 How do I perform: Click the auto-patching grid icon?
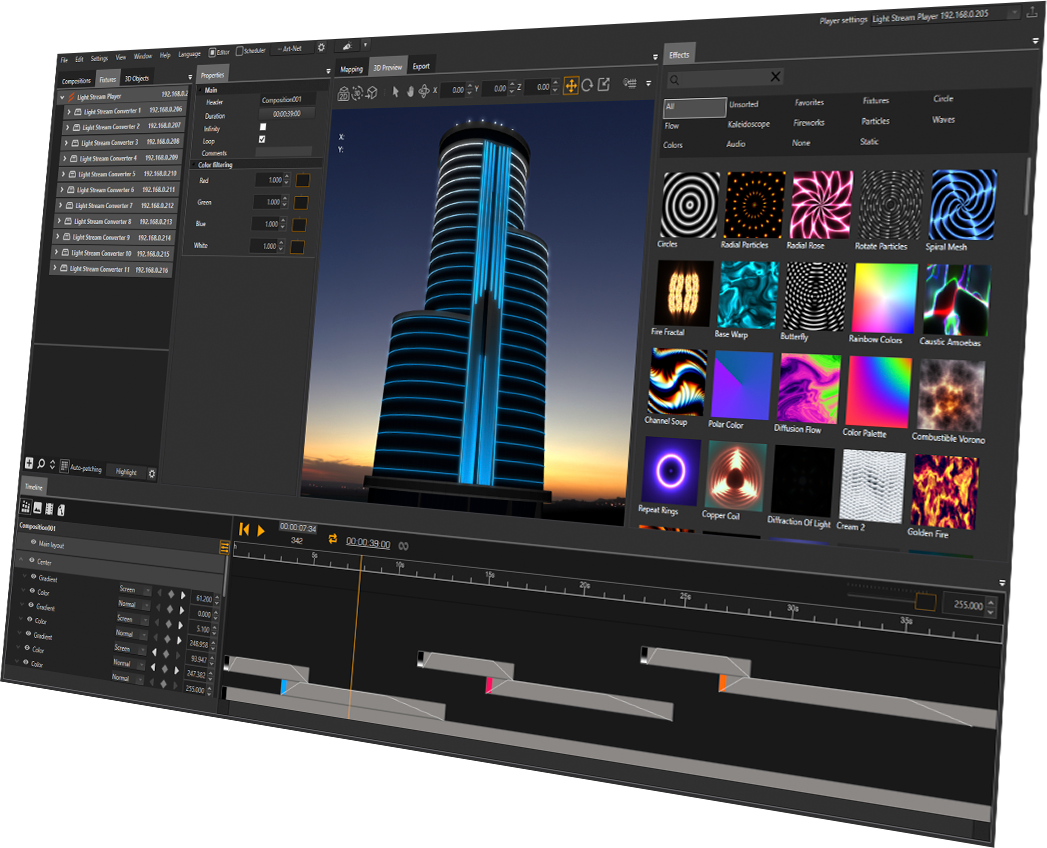[64, 465]
